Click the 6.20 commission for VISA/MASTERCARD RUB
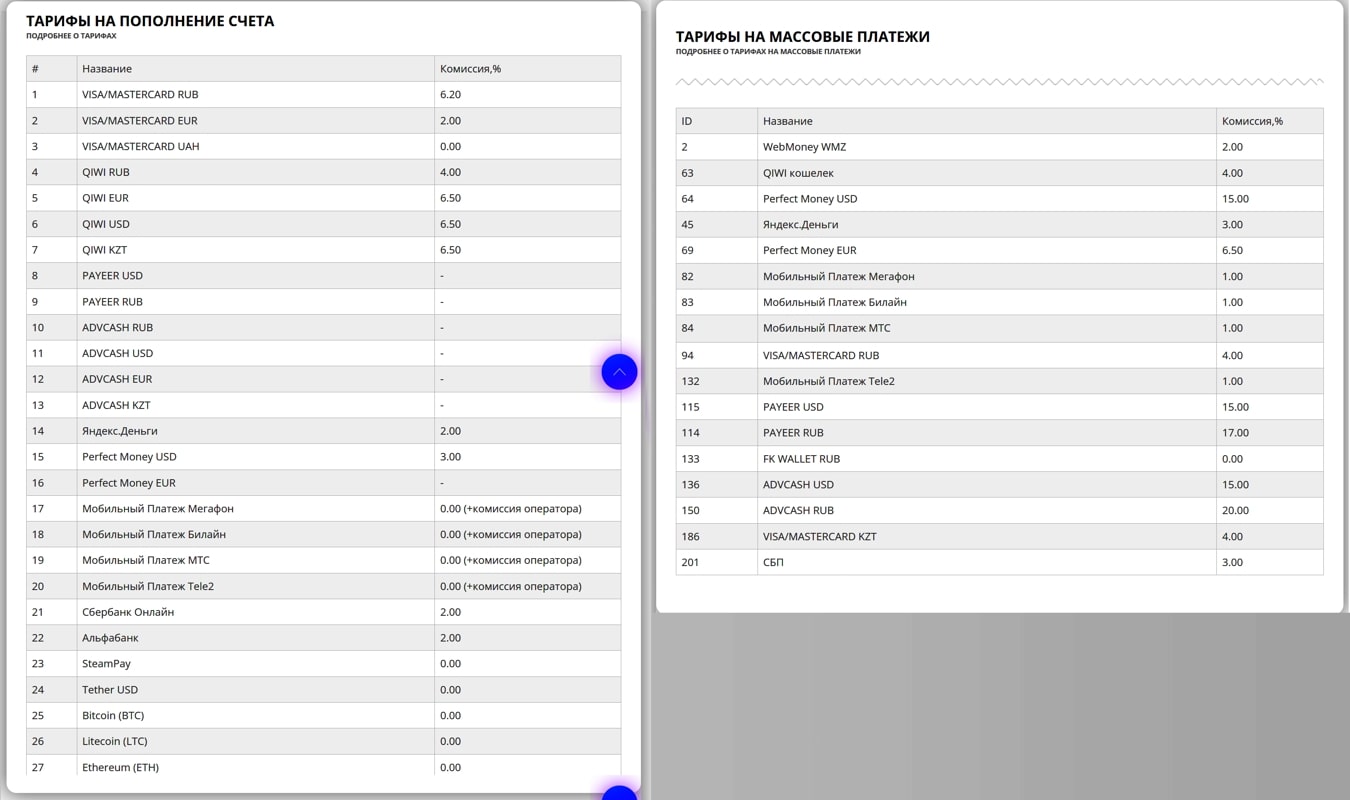Viewport: 1350px width, 800px height. (450, 95)
